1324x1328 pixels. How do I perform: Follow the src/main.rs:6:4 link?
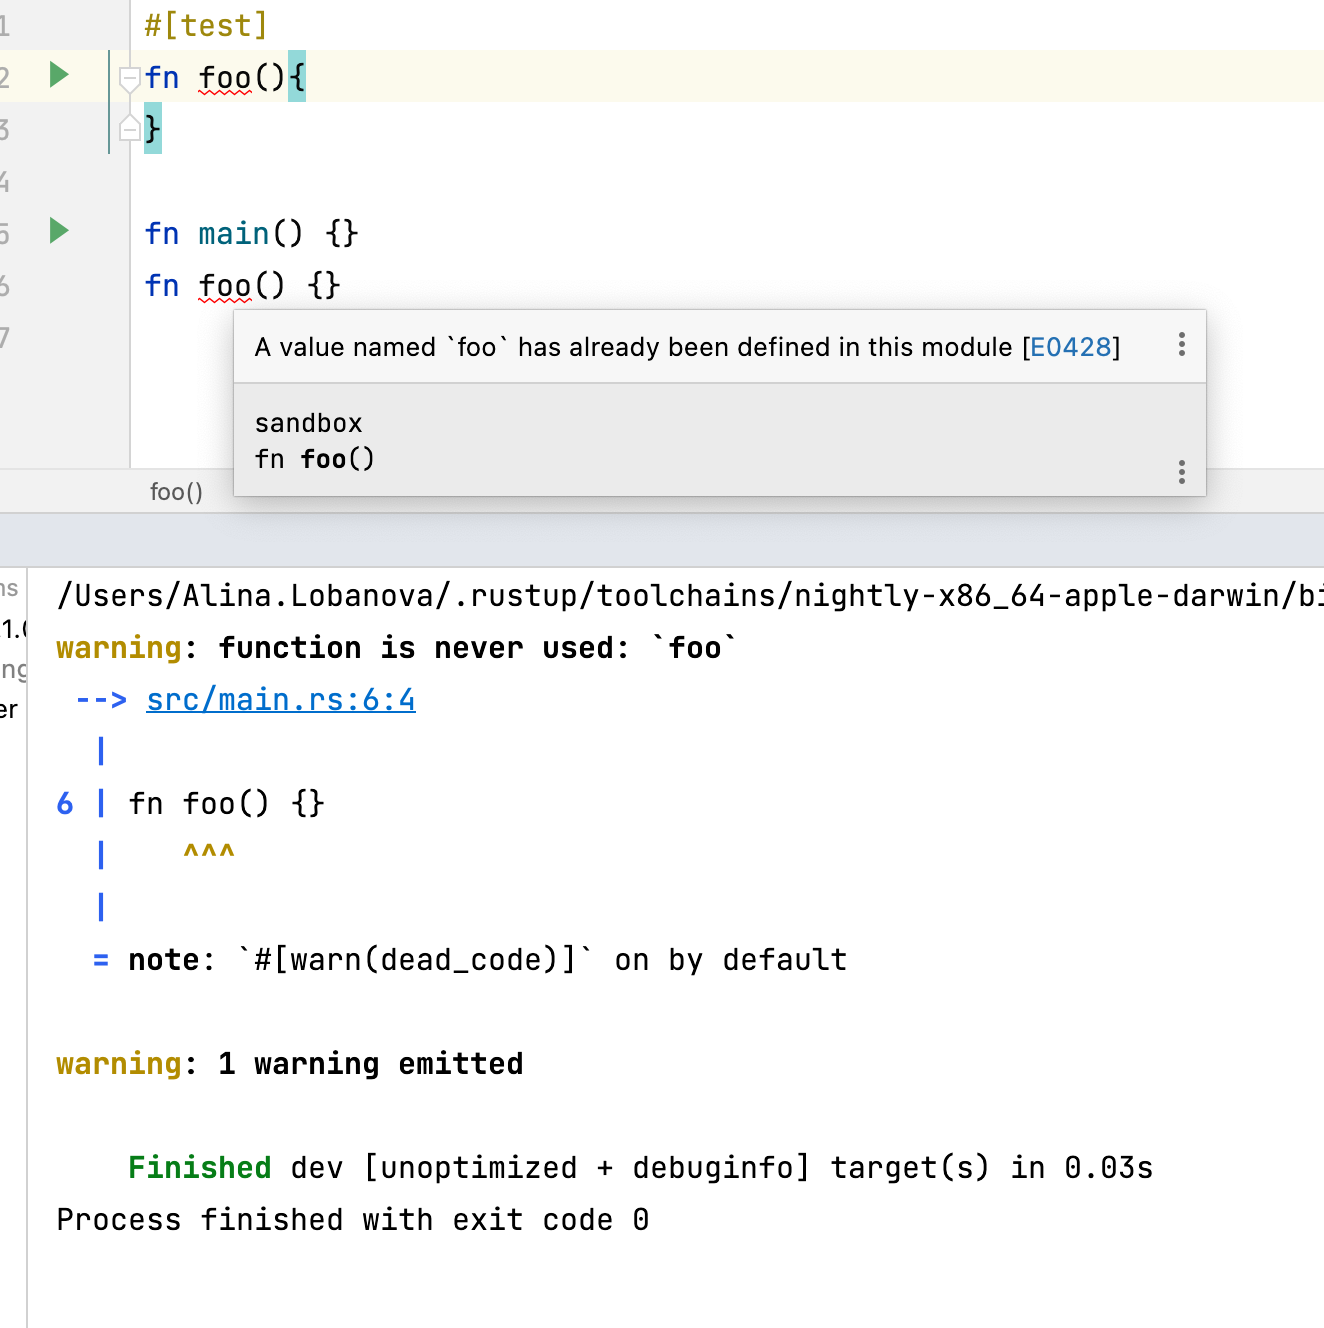tap(280, 699)
